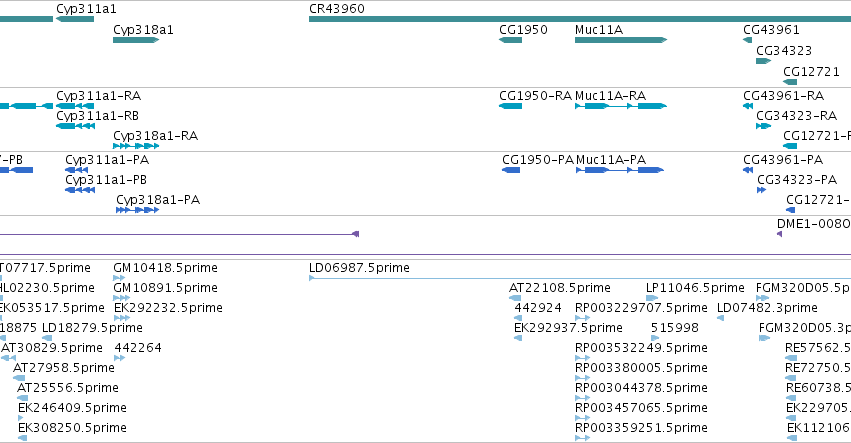Click the Cyp311a1-PA protein glyph

click(x=77, y=170)
